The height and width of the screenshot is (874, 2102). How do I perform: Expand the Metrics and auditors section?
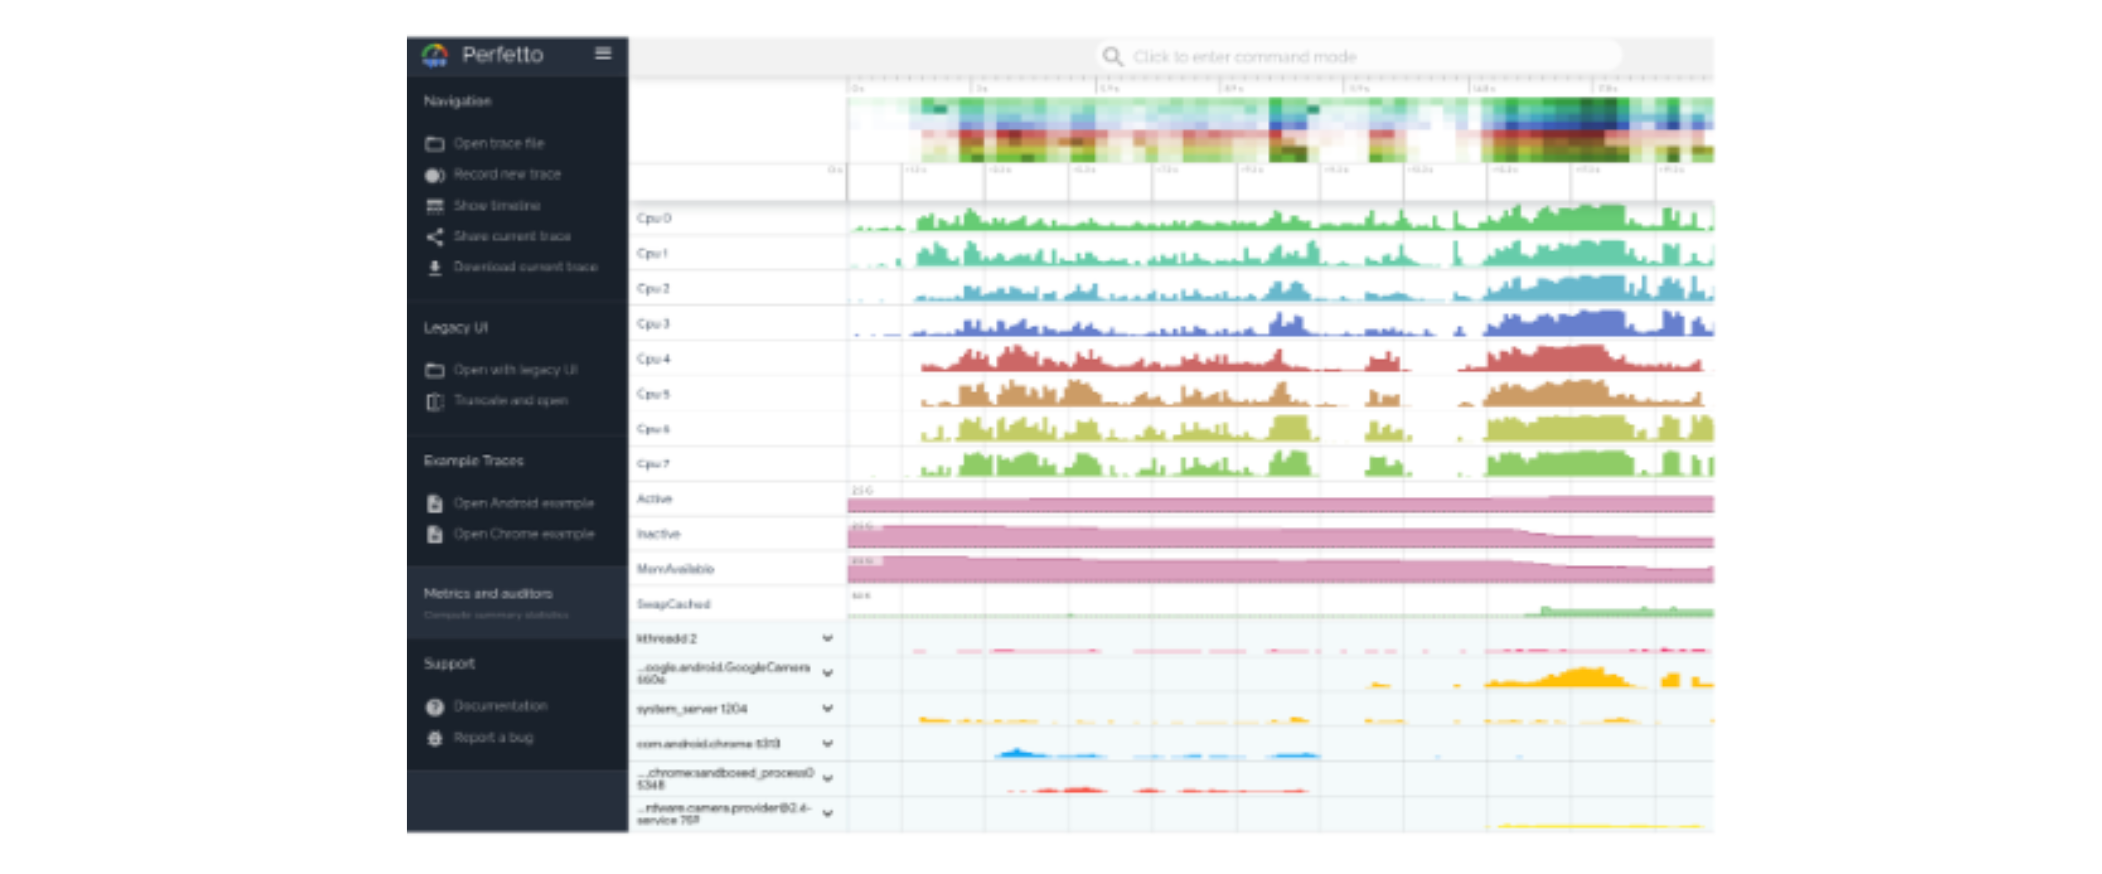517,602
